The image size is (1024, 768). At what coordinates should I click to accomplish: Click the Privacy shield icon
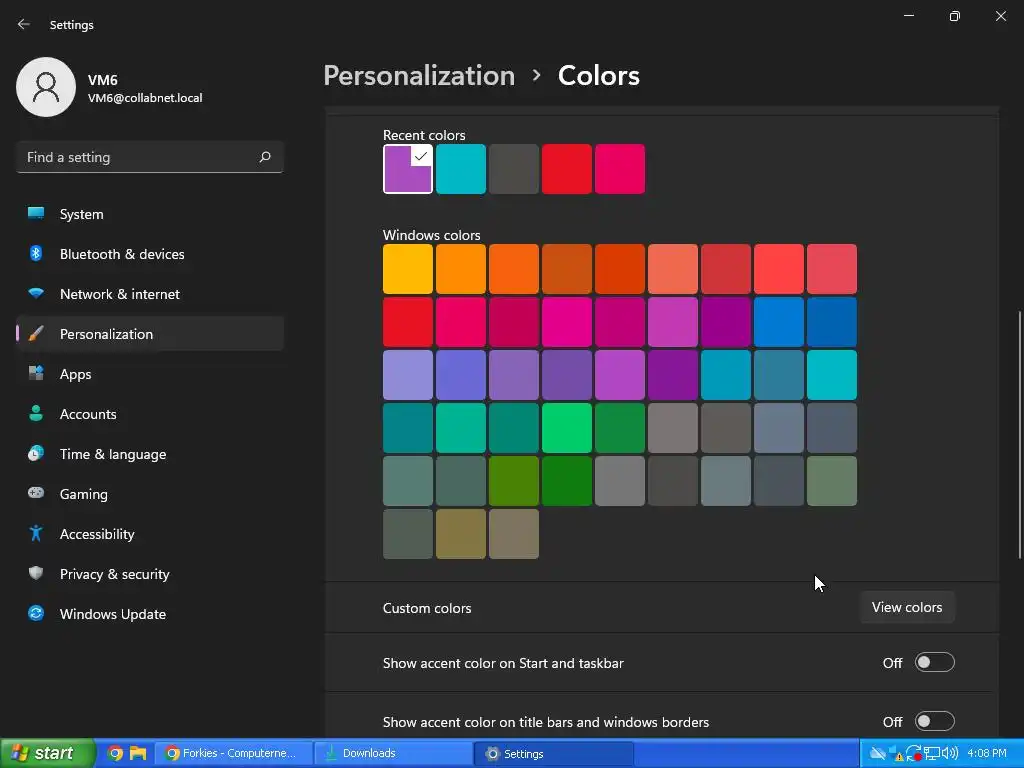pyautogui.click(x=36, y=573)
